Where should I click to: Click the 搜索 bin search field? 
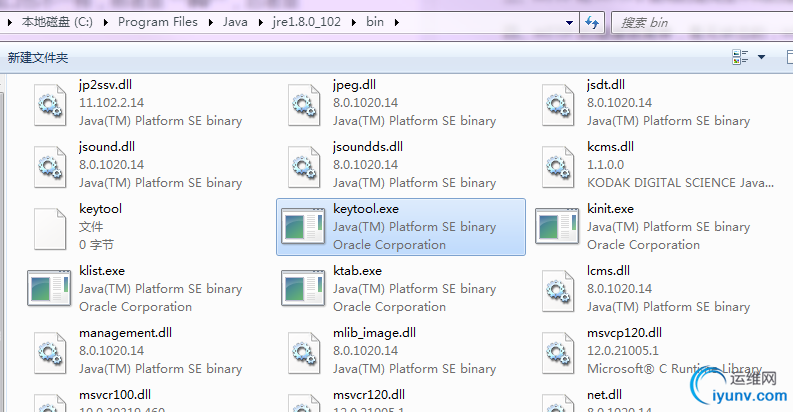coord(702,23)
